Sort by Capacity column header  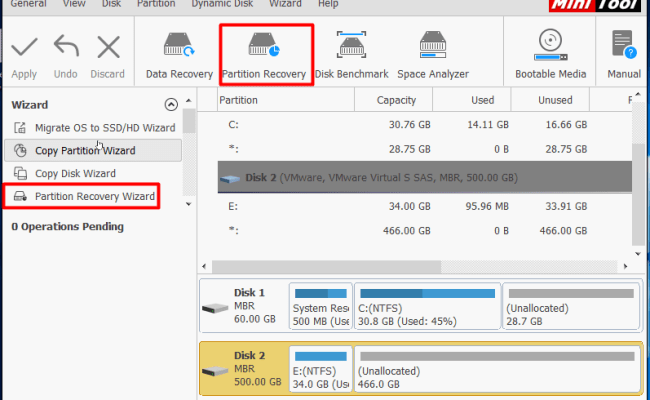[x=393, y=100]
